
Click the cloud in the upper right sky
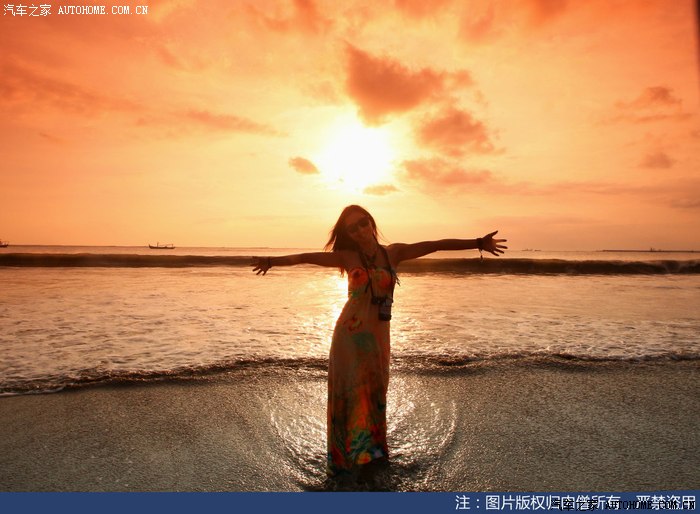pyautogui.click(x=648, y=101)
